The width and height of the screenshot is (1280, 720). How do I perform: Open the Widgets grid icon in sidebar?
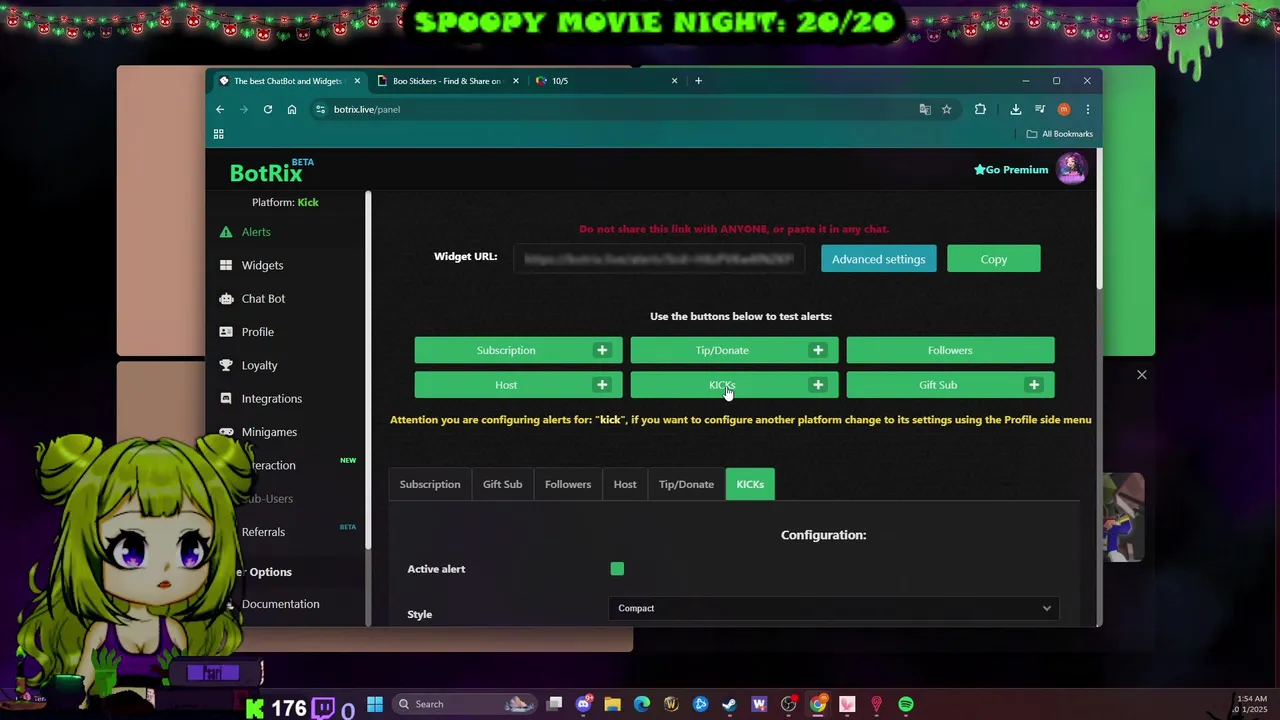click(x=226, y=265)
